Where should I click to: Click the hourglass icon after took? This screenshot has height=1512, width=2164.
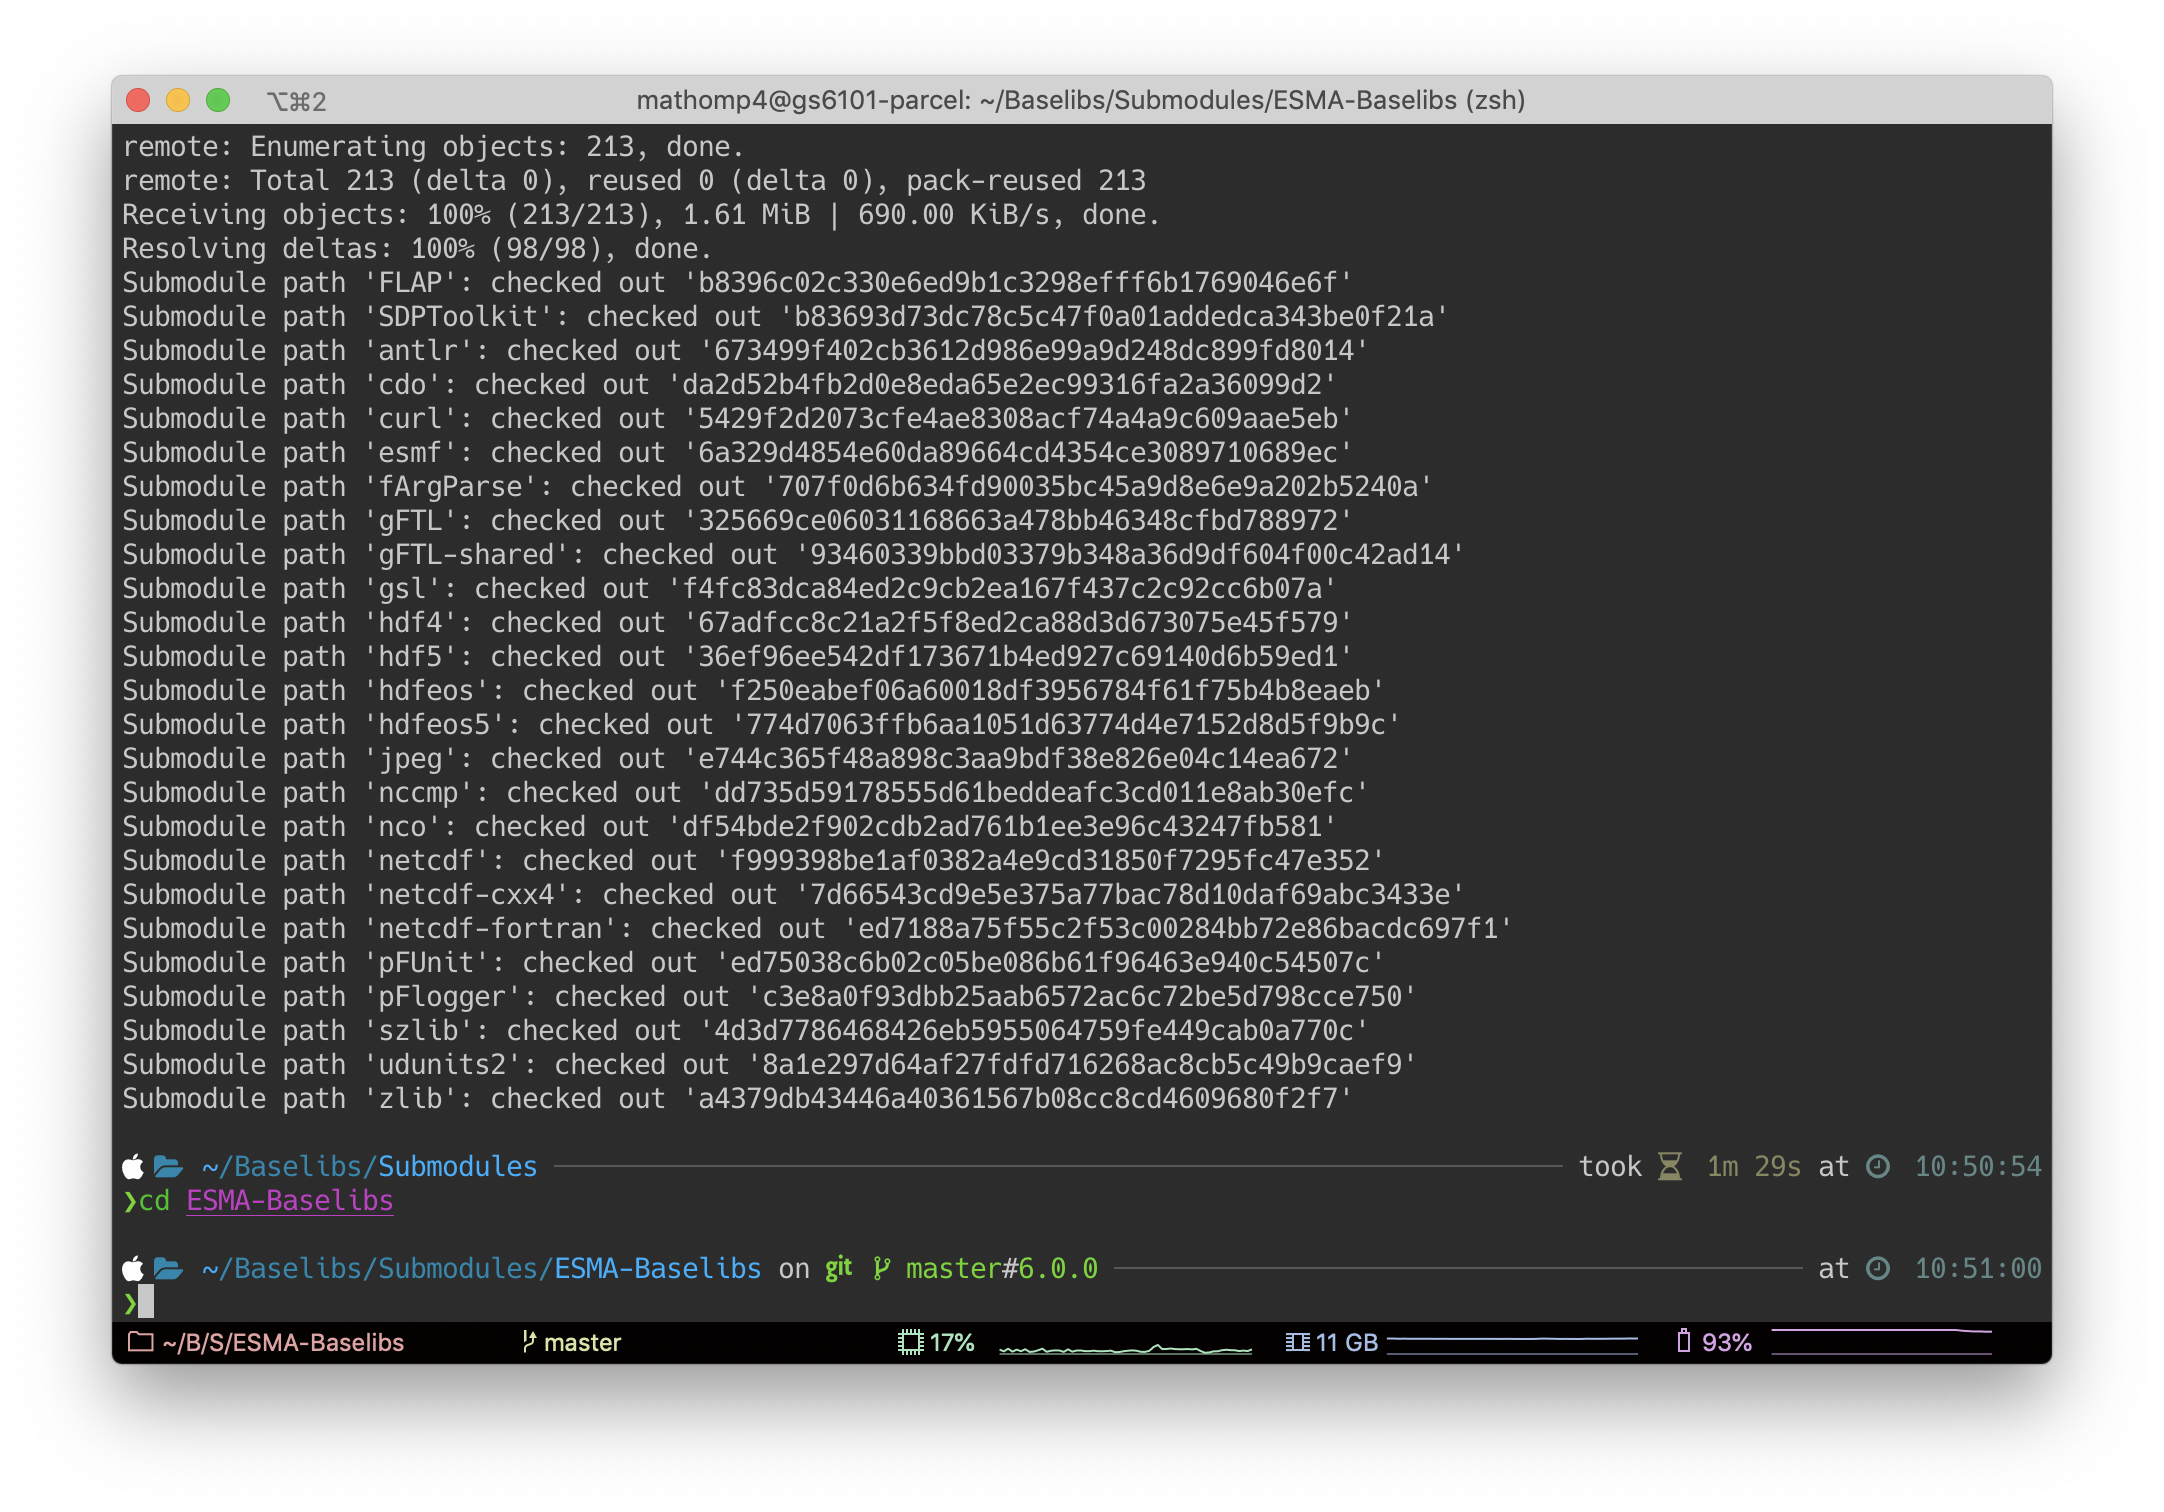[1669, 1167]
